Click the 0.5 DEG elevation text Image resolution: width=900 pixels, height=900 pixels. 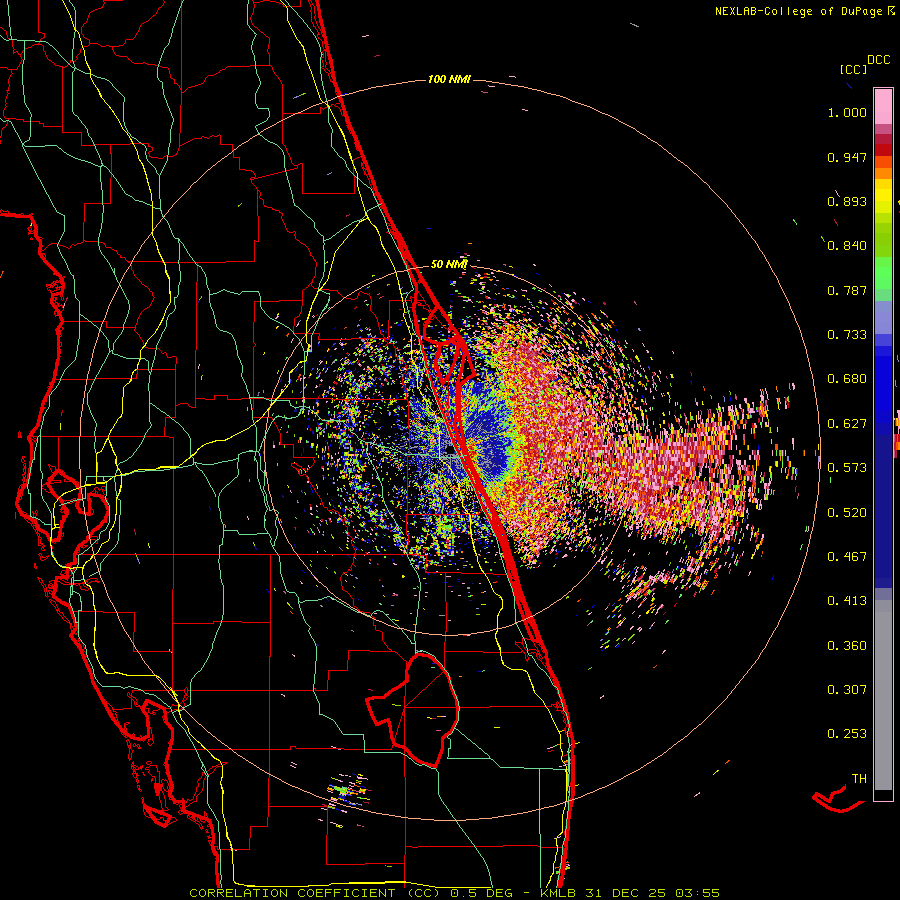coord(481,893)
